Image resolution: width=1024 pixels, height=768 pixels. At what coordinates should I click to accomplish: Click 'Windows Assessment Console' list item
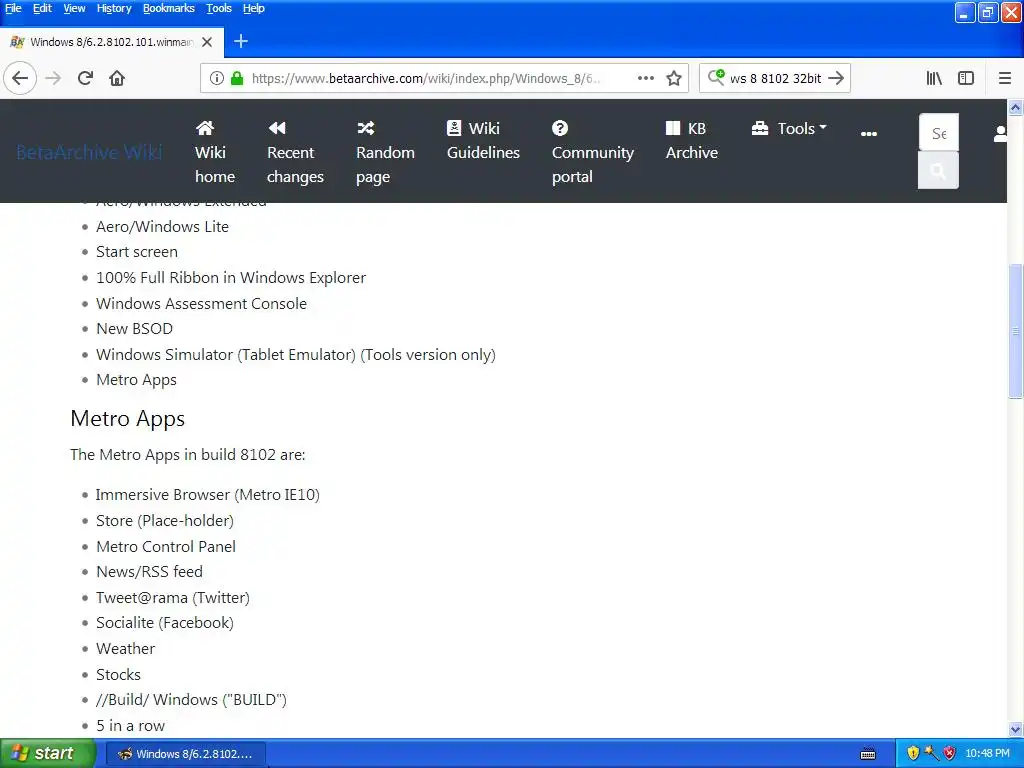201,304
